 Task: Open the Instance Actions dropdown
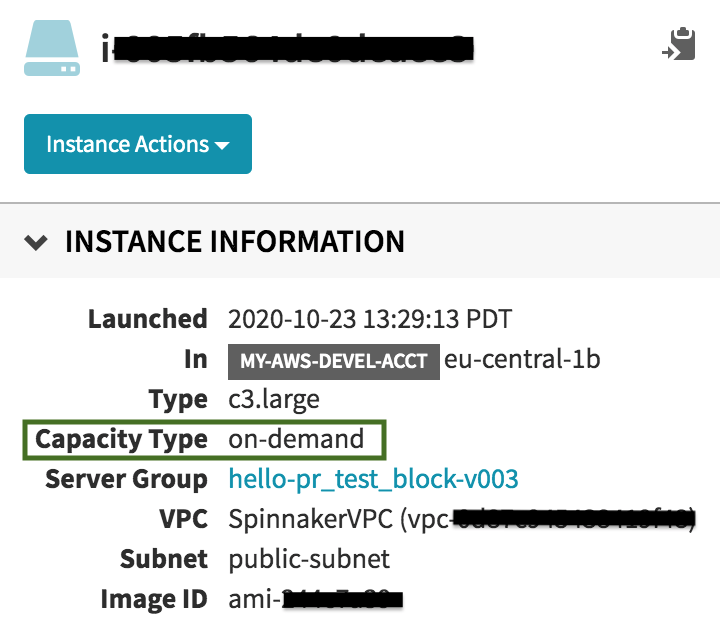pos(138,144)
